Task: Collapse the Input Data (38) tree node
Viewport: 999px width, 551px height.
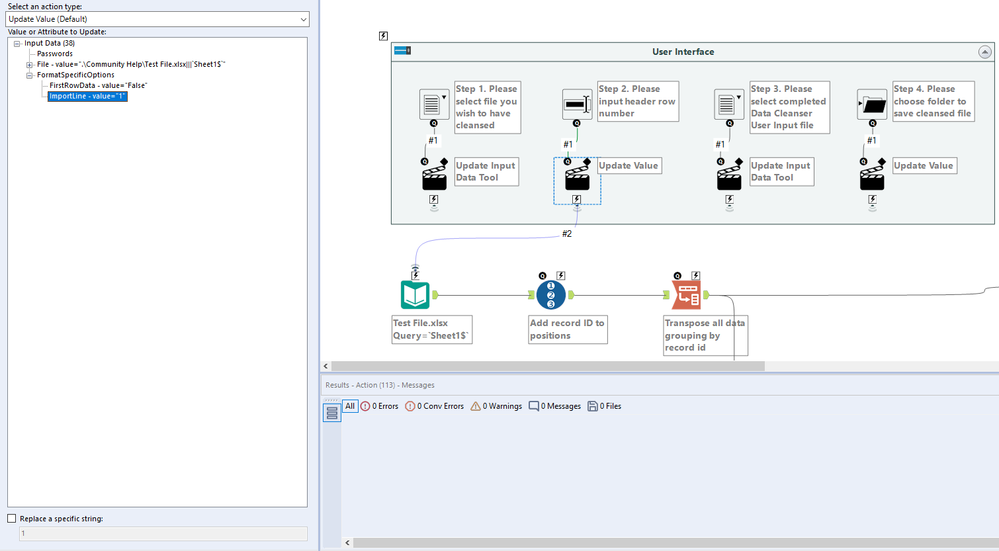Action: point(17,44)
